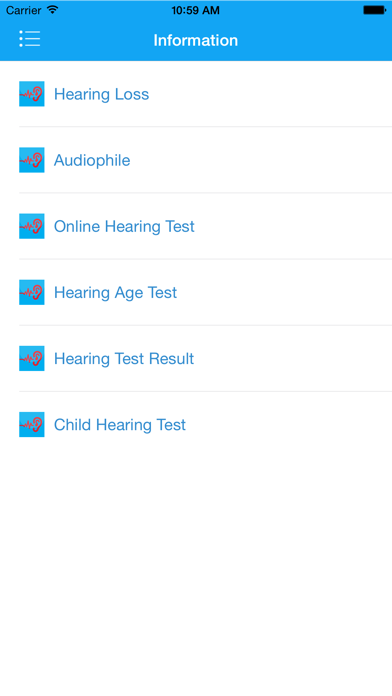This screenshot has height=696, width=392.
Task: Tap the battery icon in status bar
Action: tap(374, 10)
